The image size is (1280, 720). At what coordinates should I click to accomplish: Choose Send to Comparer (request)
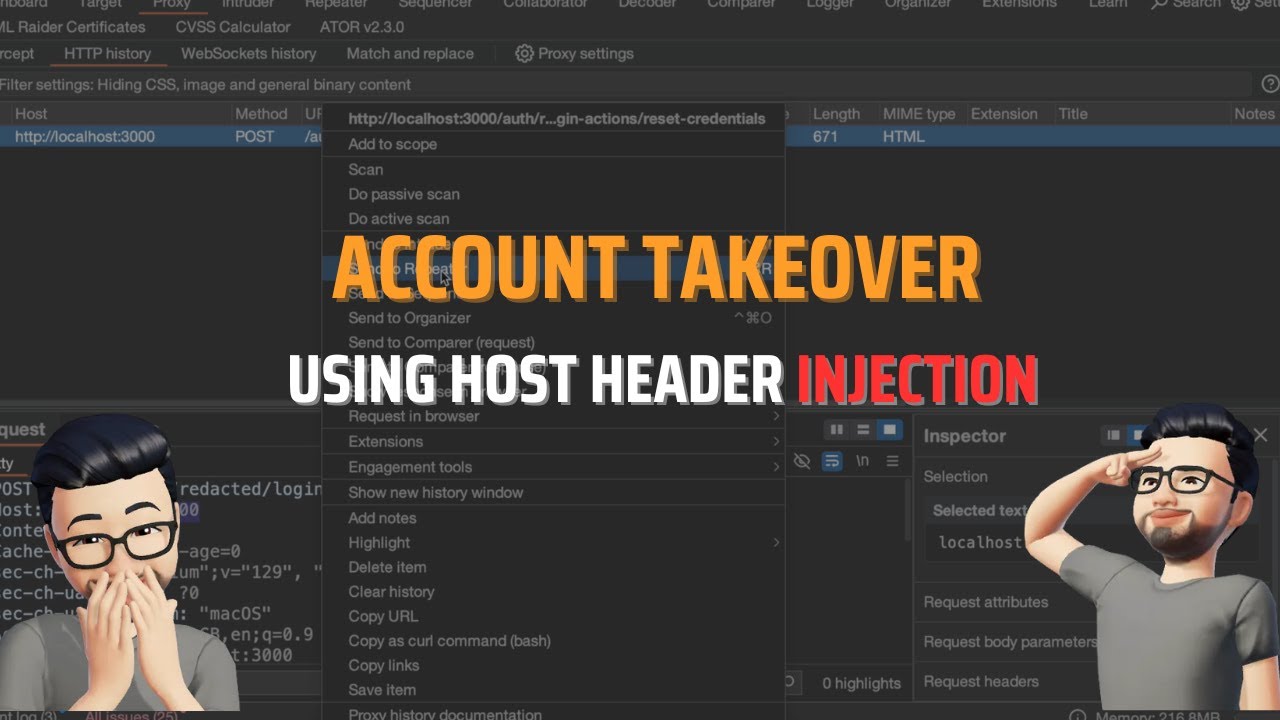pos(441,342)
